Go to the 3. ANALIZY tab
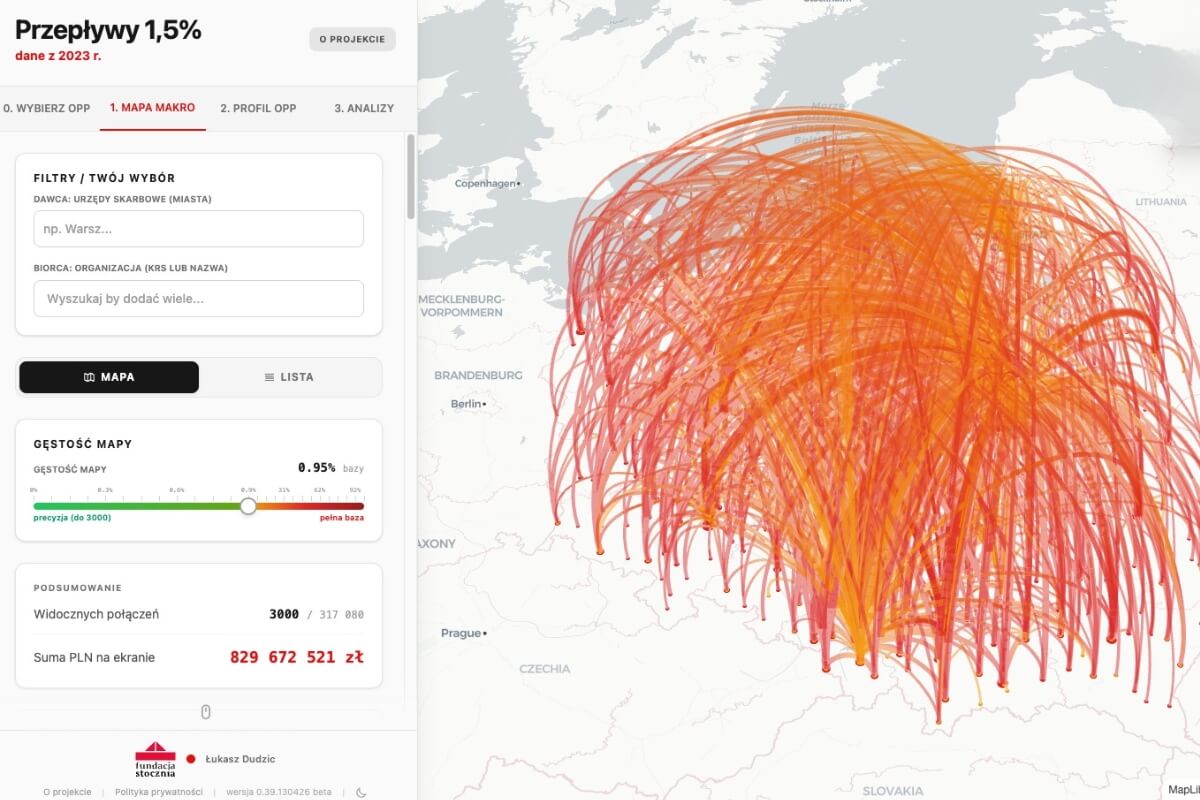Image resolution: width=1200 pixels, height=800 pixels. tap(364, 108)
